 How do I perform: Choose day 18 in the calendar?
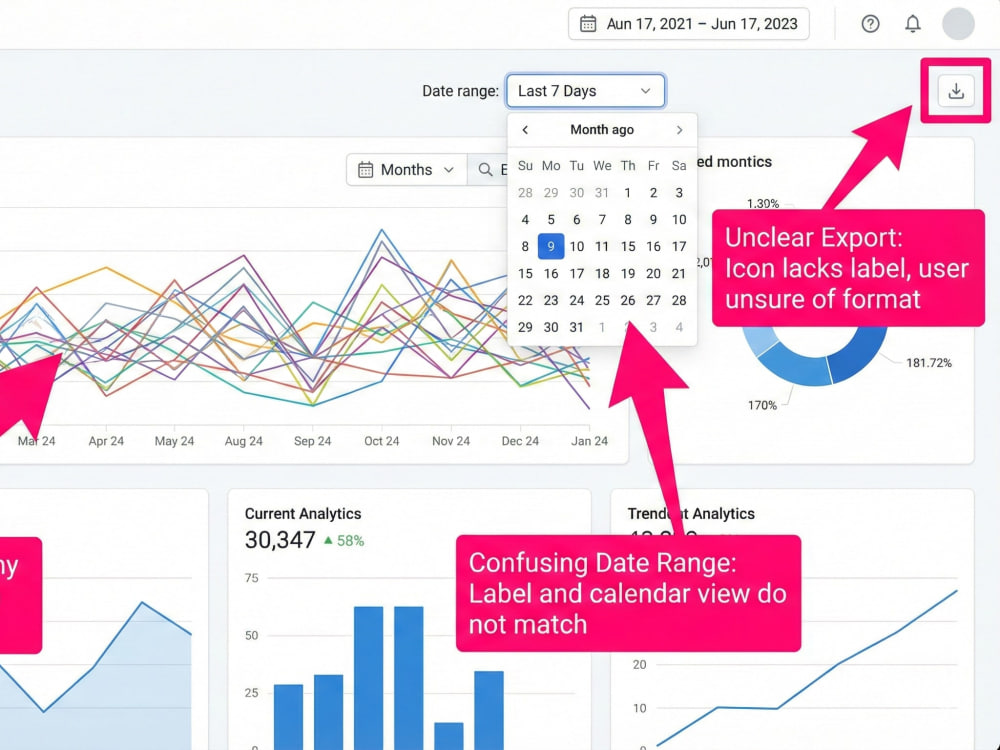(602, 274)
